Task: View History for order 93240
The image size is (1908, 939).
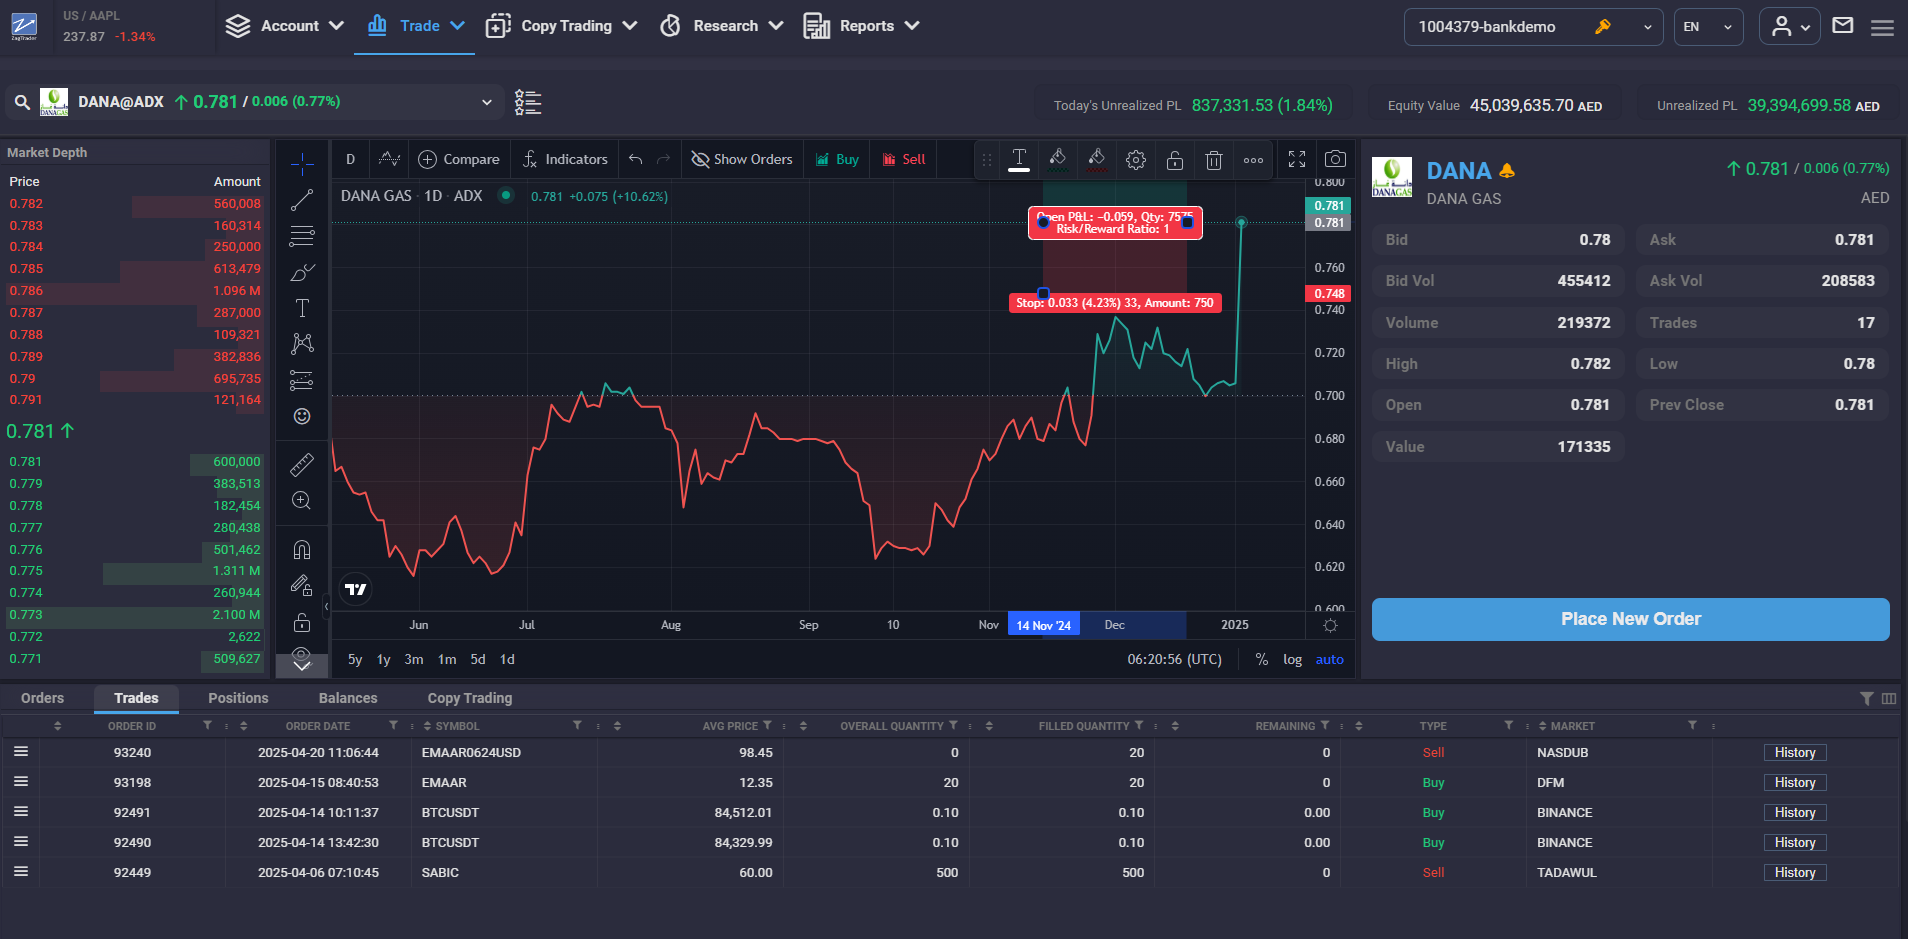Action: coord(1794,752)
